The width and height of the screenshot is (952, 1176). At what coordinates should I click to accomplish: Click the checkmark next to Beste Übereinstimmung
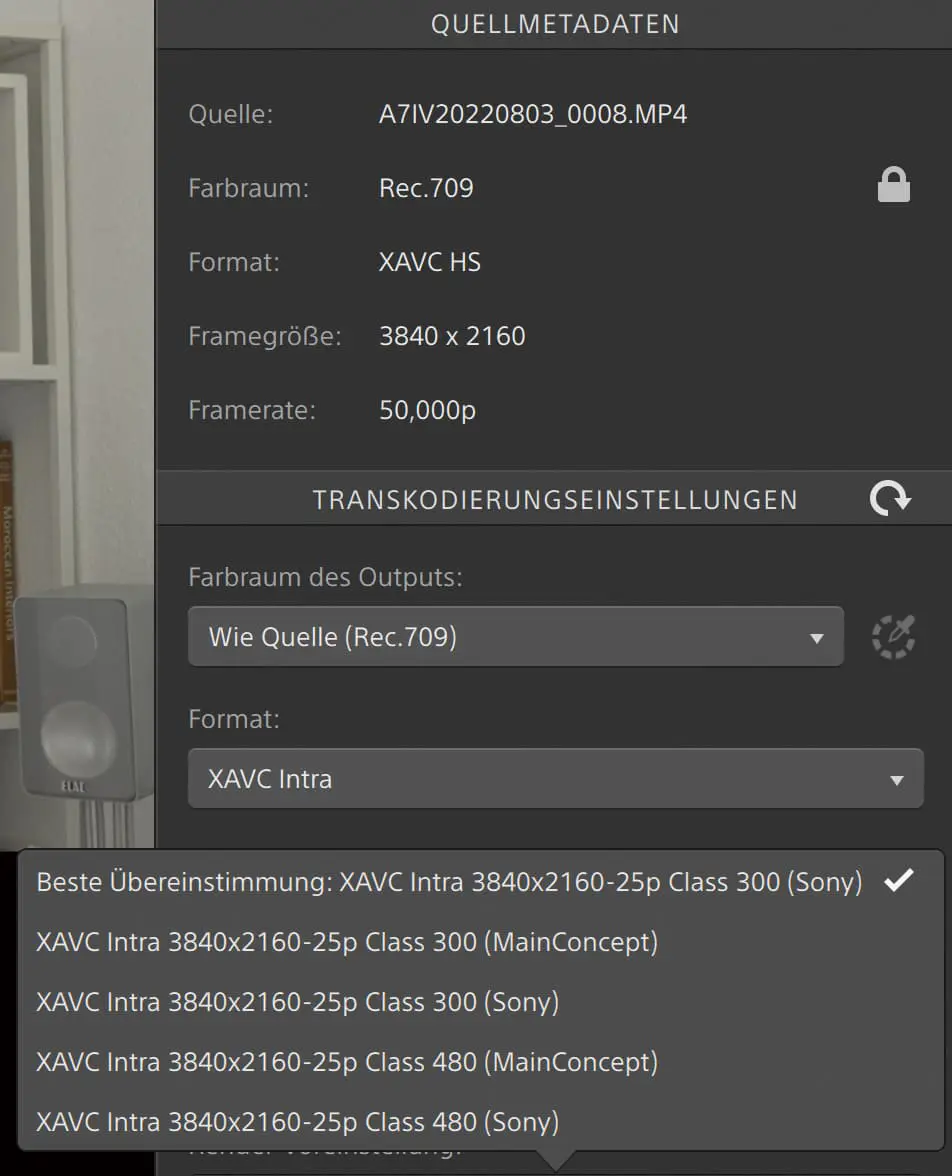tap(900, 881)
